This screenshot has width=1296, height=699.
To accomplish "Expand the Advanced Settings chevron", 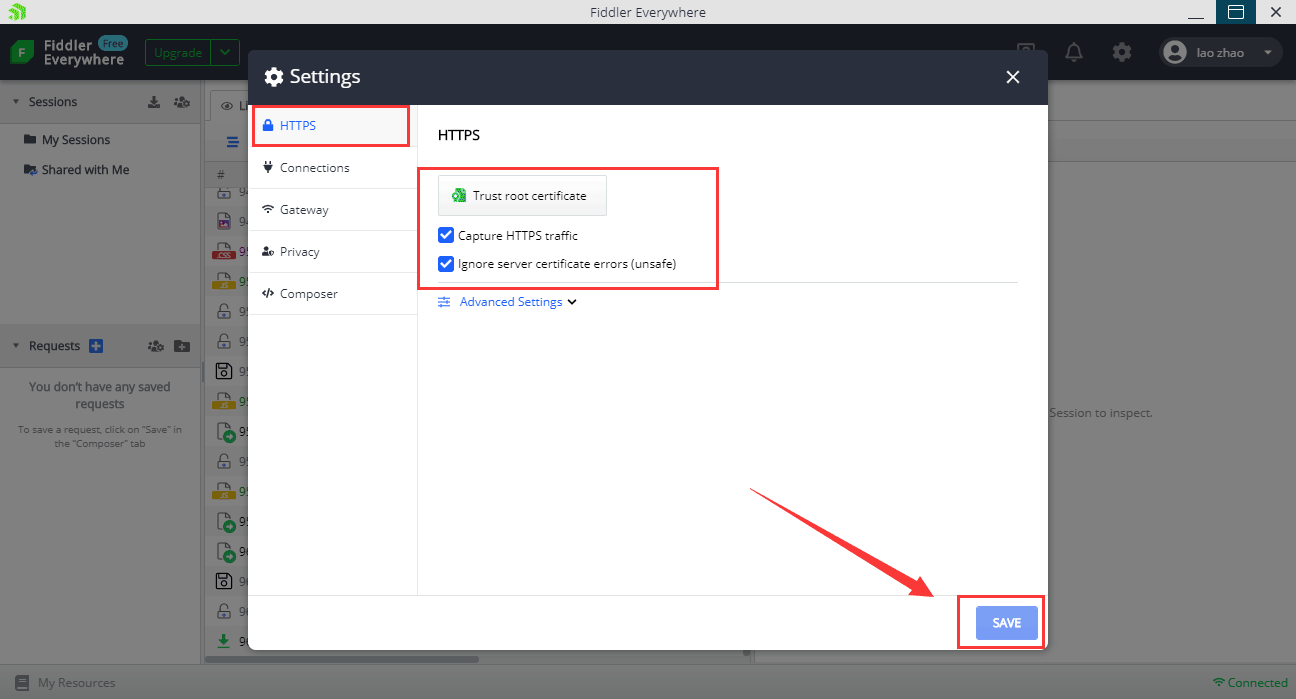I will 572,302.
